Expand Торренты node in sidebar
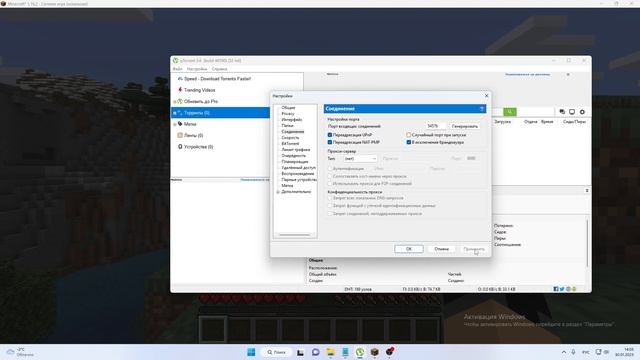Image resolution: width=640 pixels, height=360 pixels. (175, 113)
